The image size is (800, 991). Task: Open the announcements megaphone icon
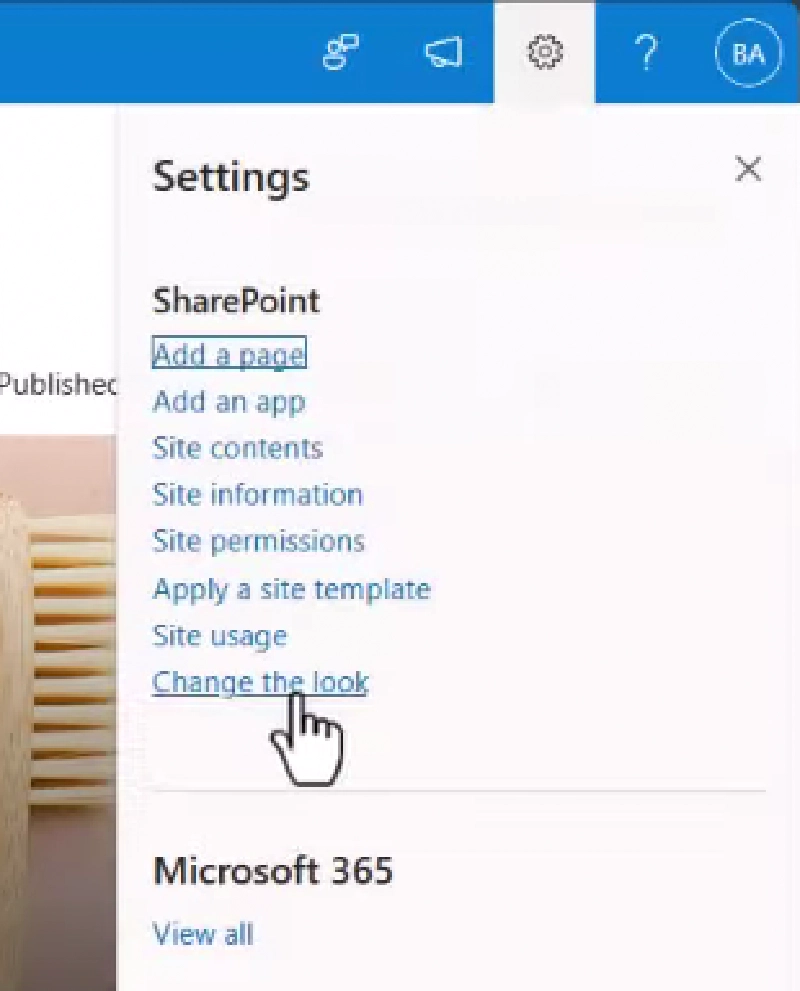coord(443,53)
